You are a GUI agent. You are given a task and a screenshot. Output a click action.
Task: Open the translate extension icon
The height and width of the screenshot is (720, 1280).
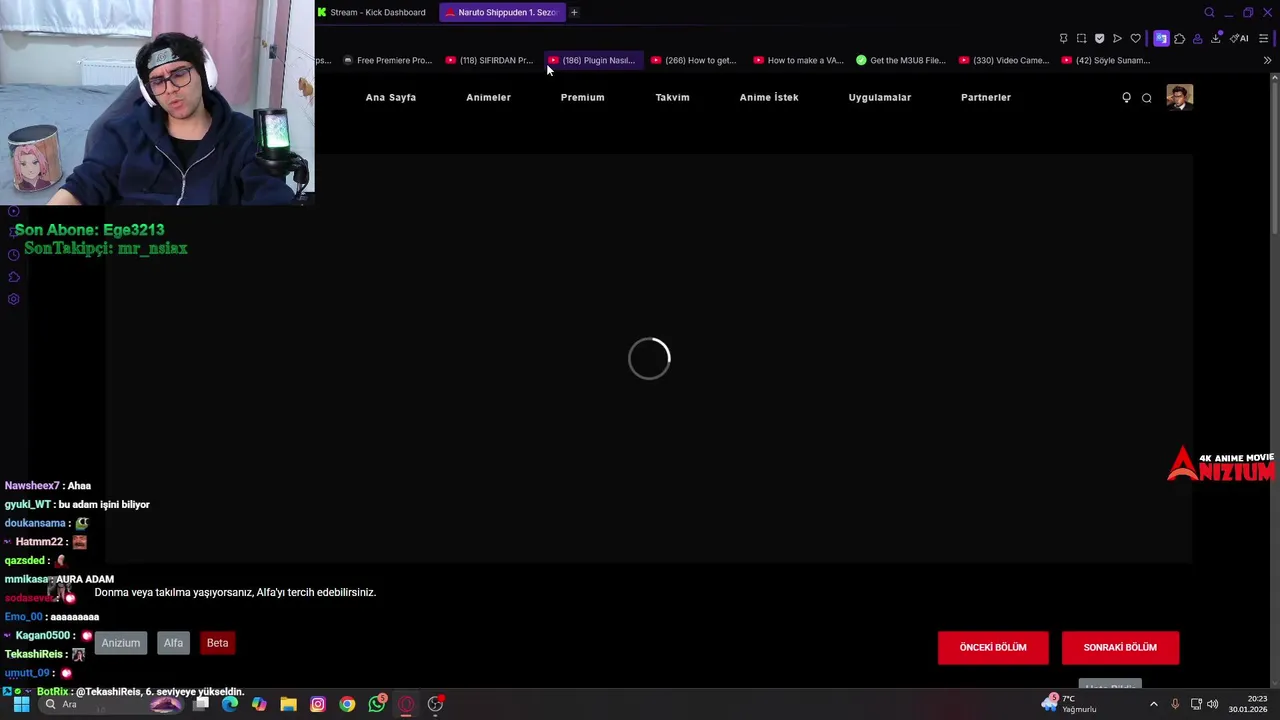coord(1161,39)
